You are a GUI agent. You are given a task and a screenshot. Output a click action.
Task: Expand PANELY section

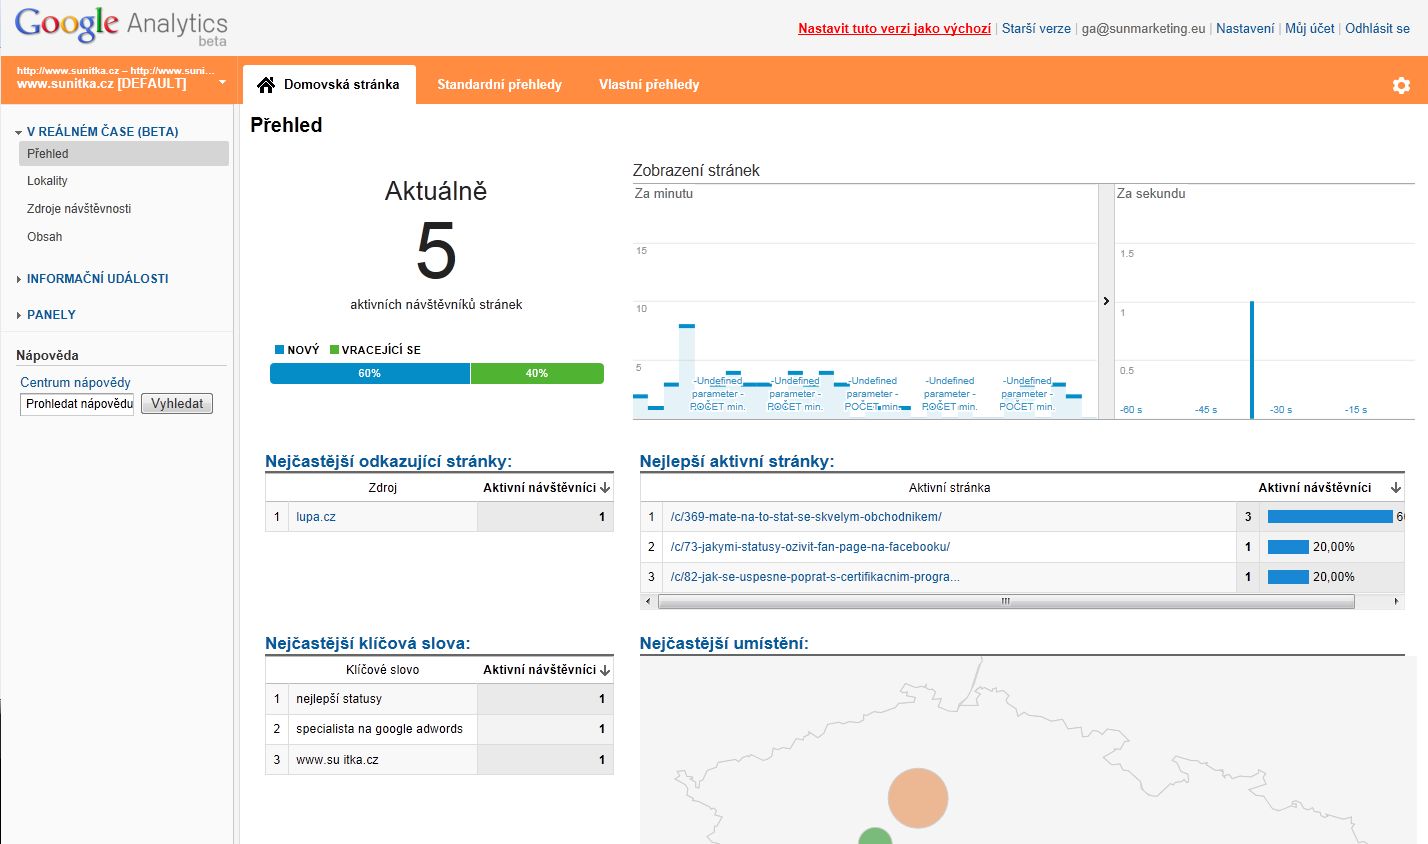point(19,315)
